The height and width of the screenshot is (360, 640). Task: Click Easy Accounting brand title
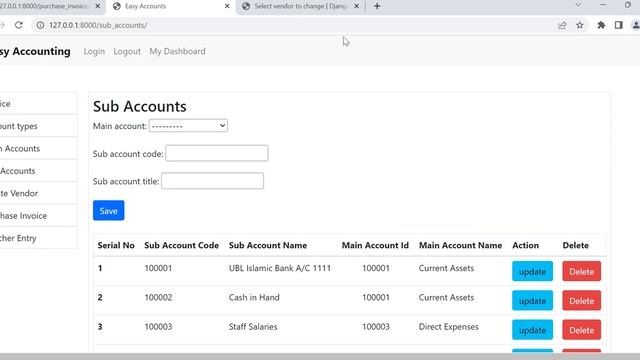click(x=35, y=51)
